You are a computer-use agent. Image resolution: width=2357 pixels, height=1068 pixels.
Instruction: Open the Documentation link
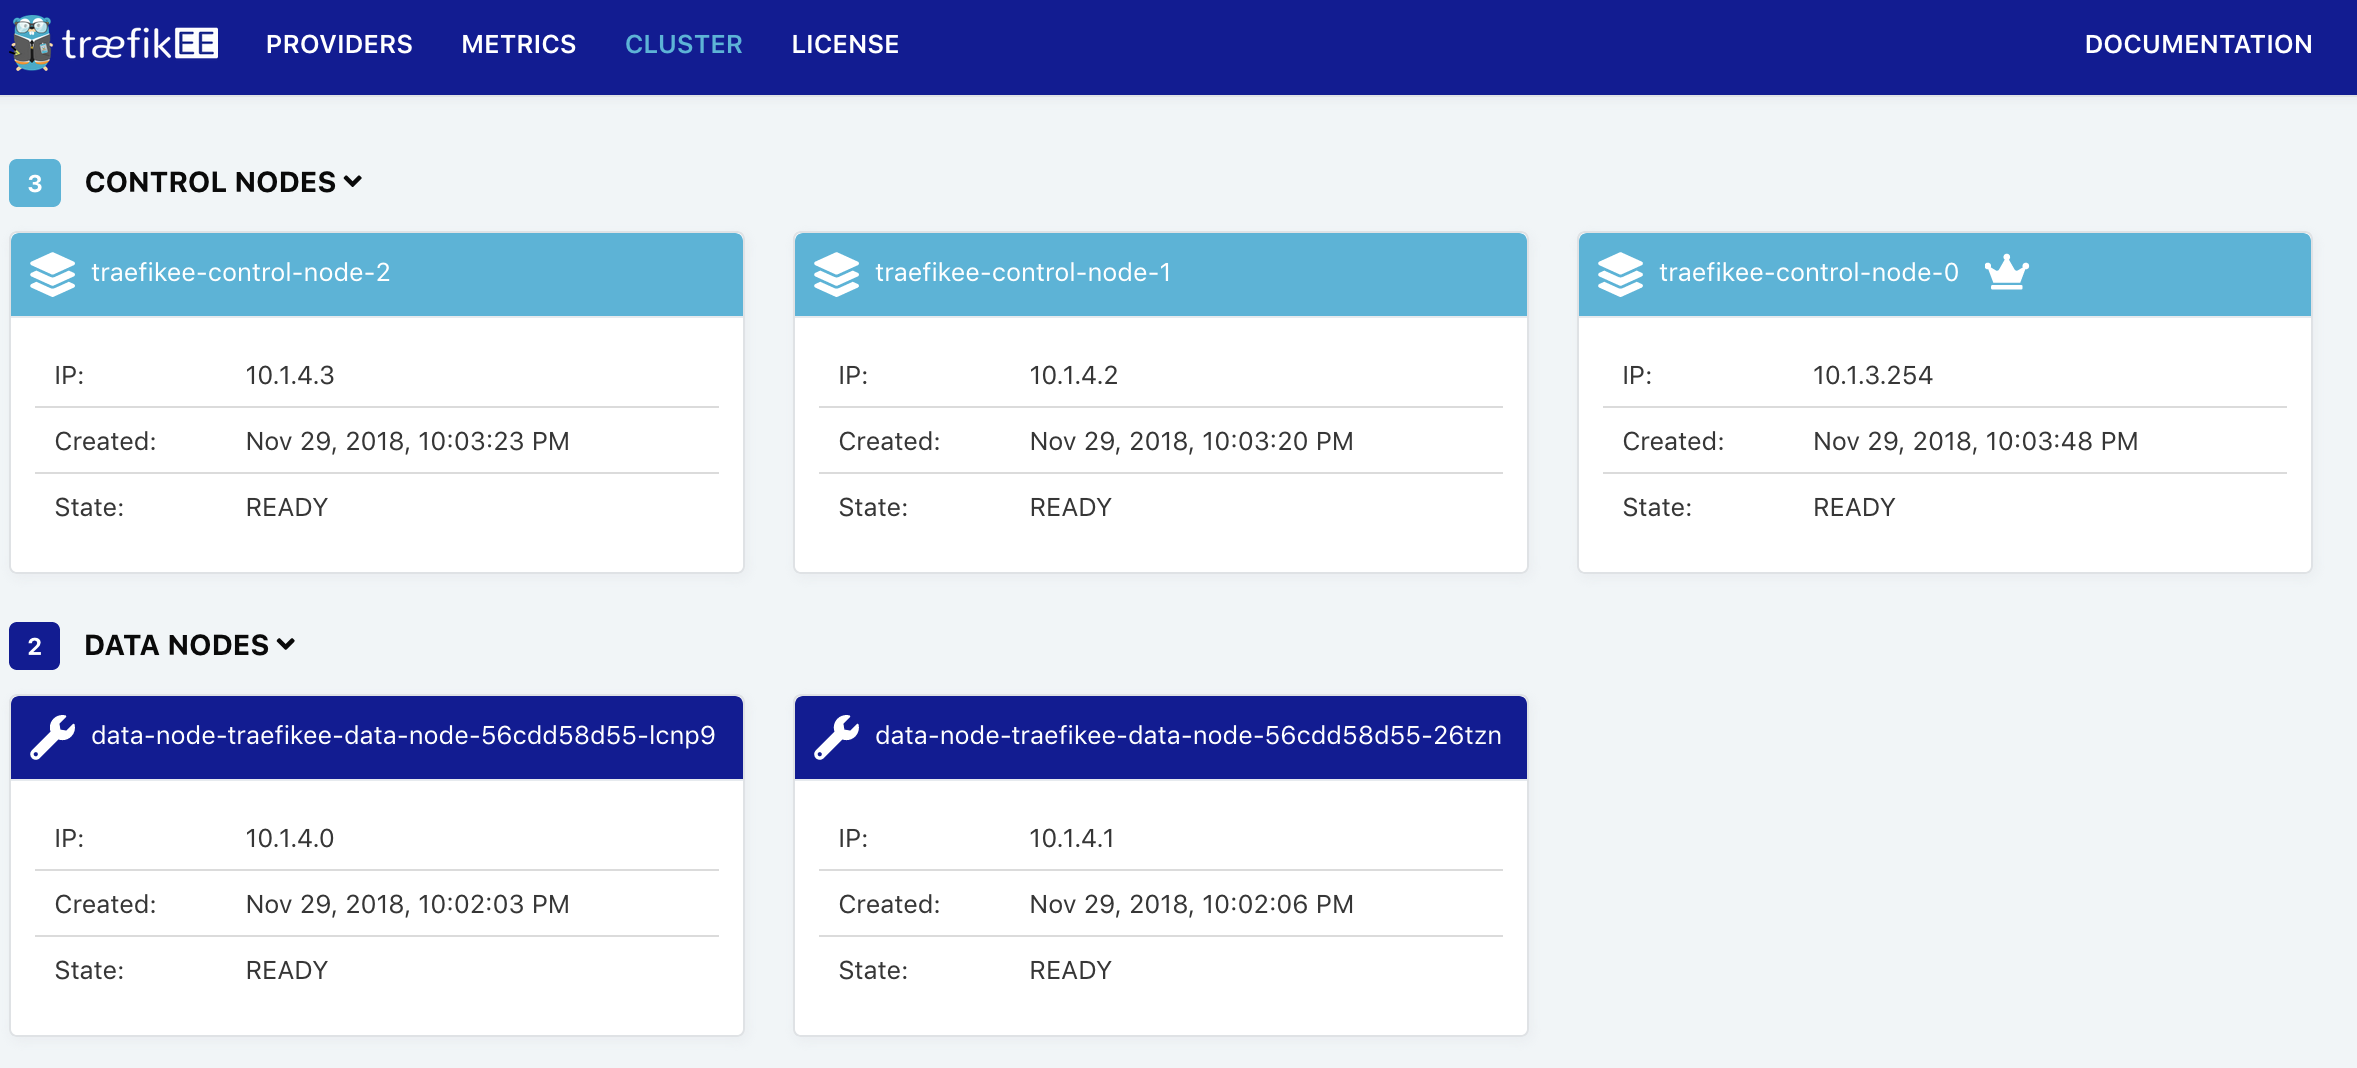point(2198,44)
